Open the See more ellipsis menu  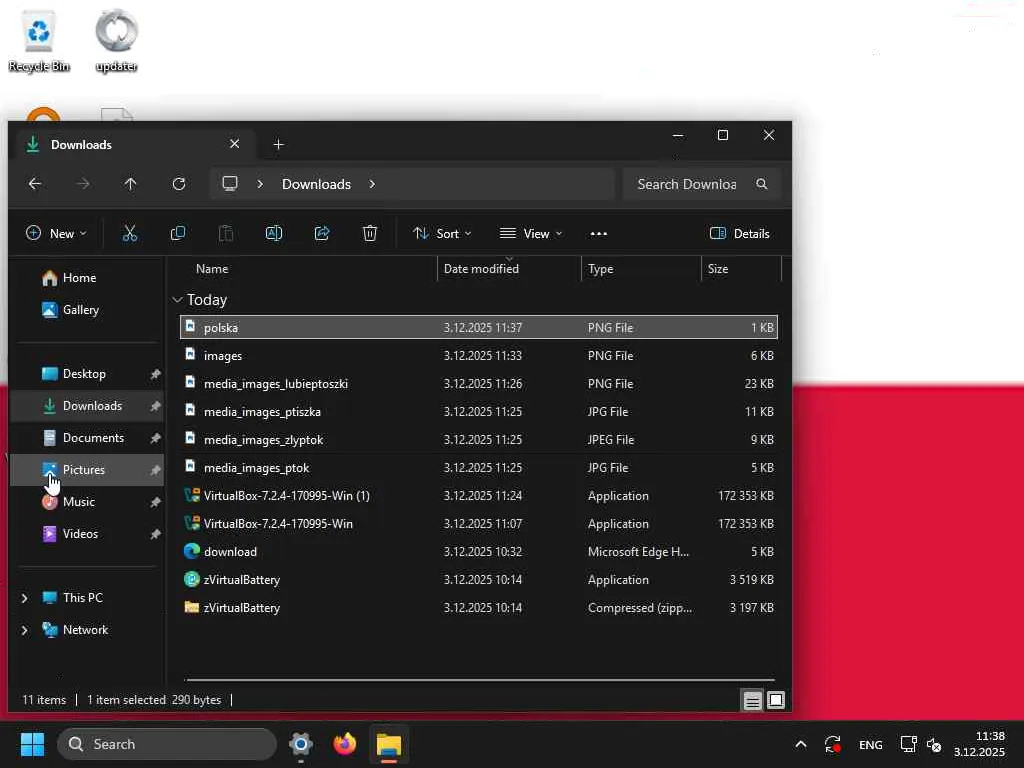599,233
